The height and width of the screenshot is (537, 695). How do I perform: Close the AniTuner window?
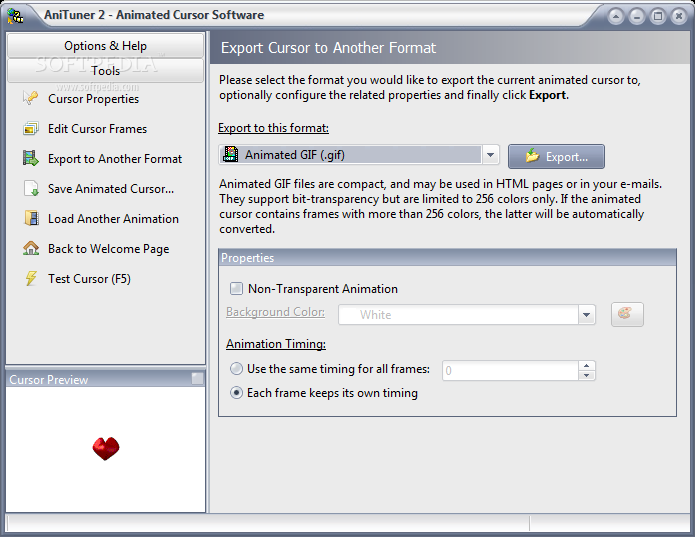[x=679, y=17]
